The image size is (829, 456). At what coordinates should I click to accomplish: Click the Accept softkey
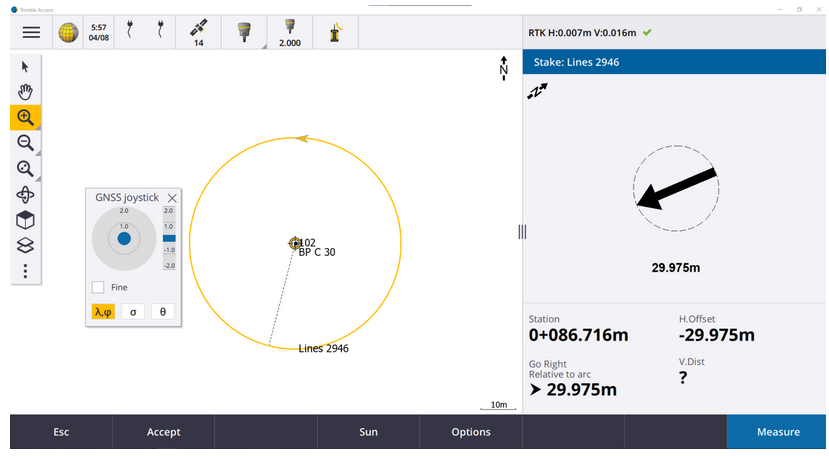(x=163, y=432)
